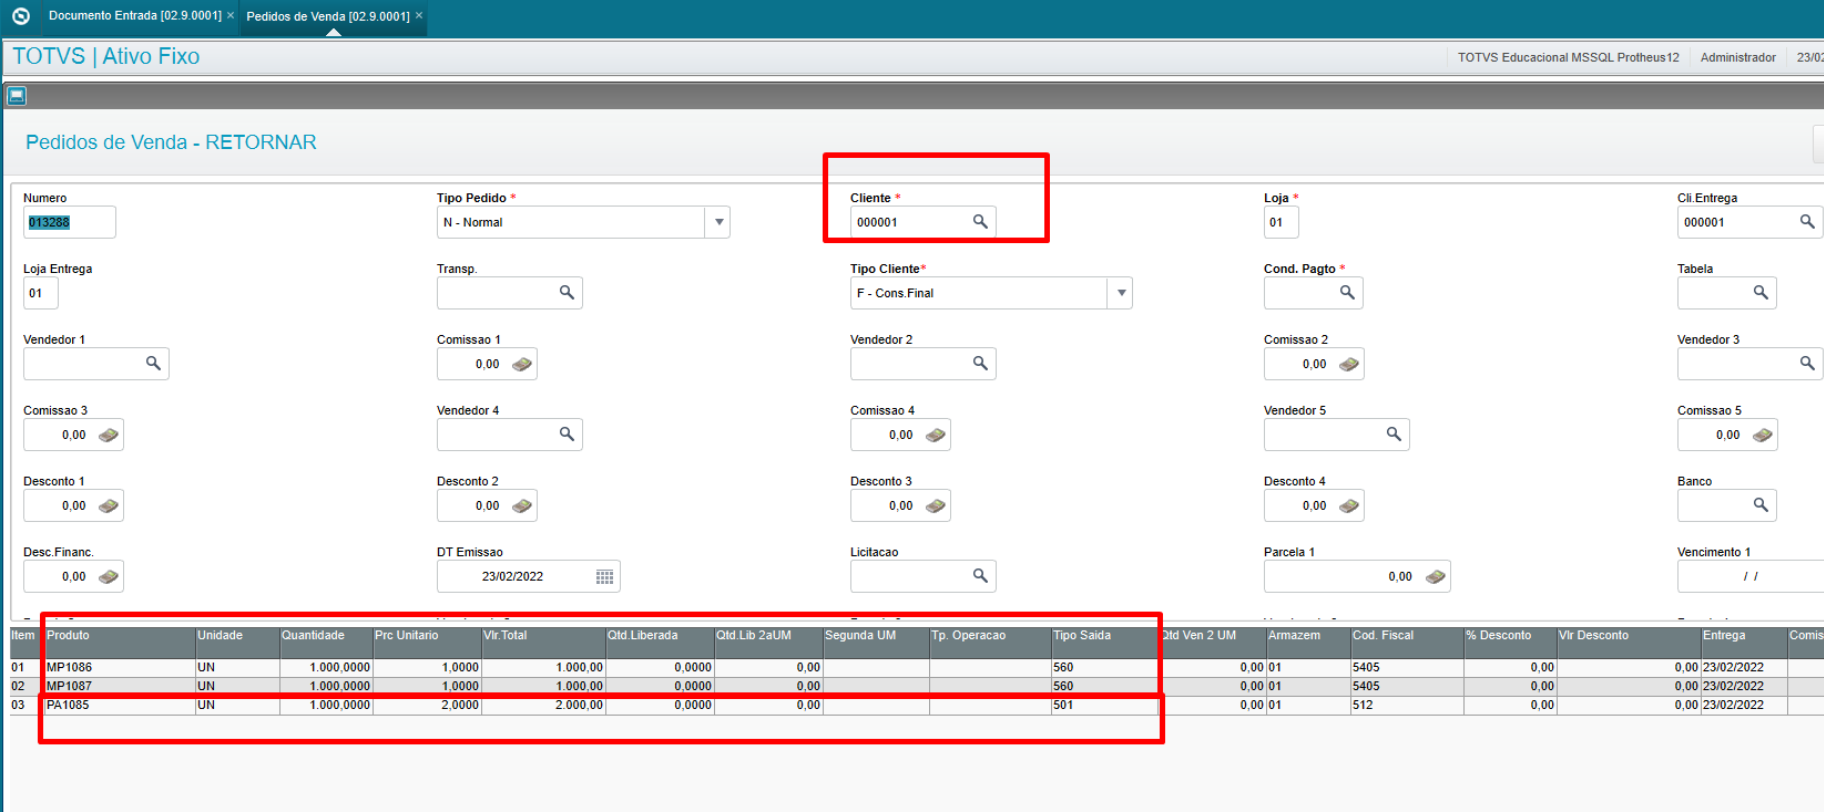The image size is (1824, 812).
Task: Click the Numero field with 013288
Action: point(69,222)
